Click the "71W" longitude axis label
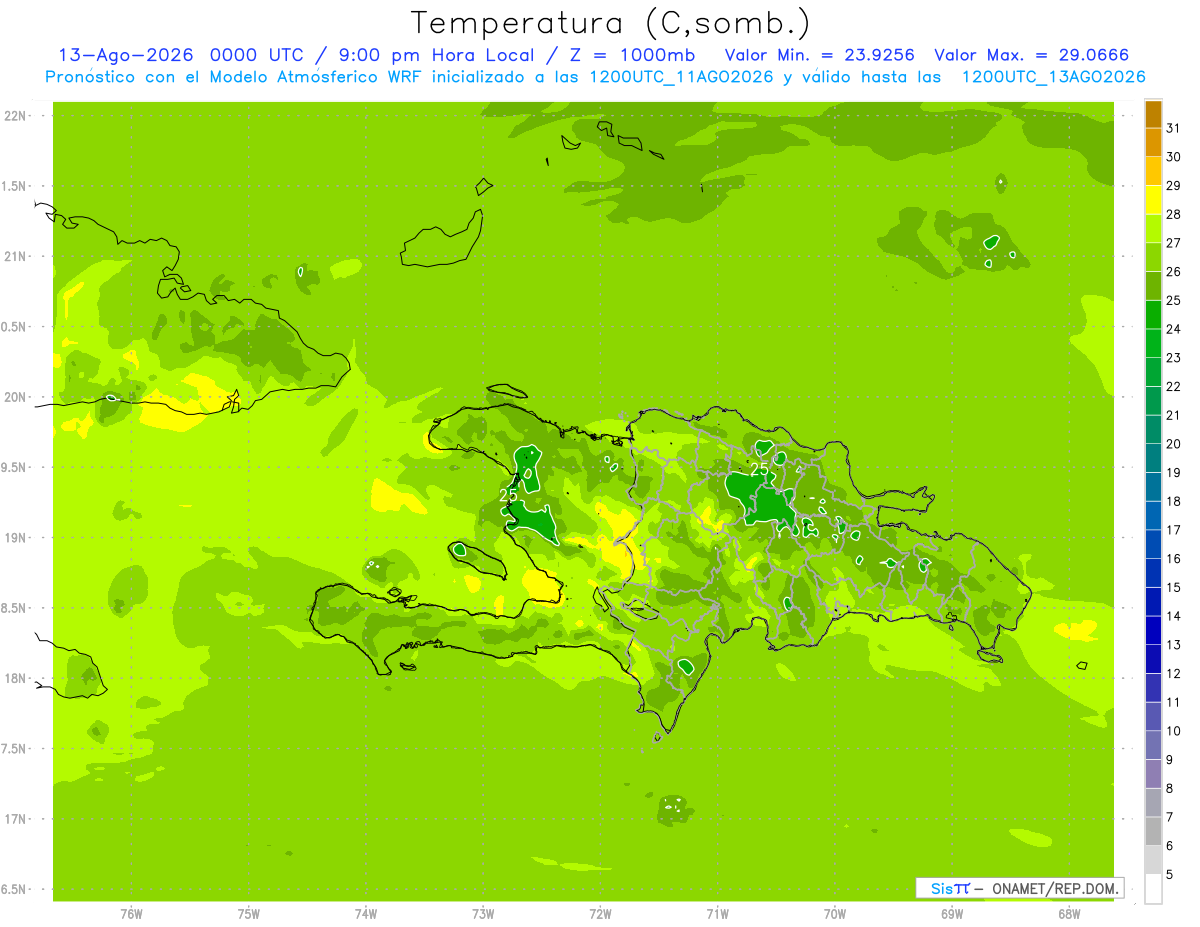 [x=717, y=913]
